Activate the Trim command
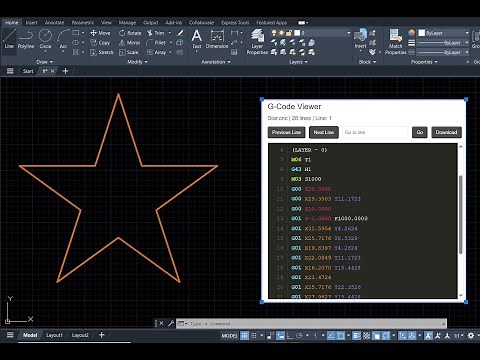The height and width of the screenshot is (360, 480). (x=156, y=33)
